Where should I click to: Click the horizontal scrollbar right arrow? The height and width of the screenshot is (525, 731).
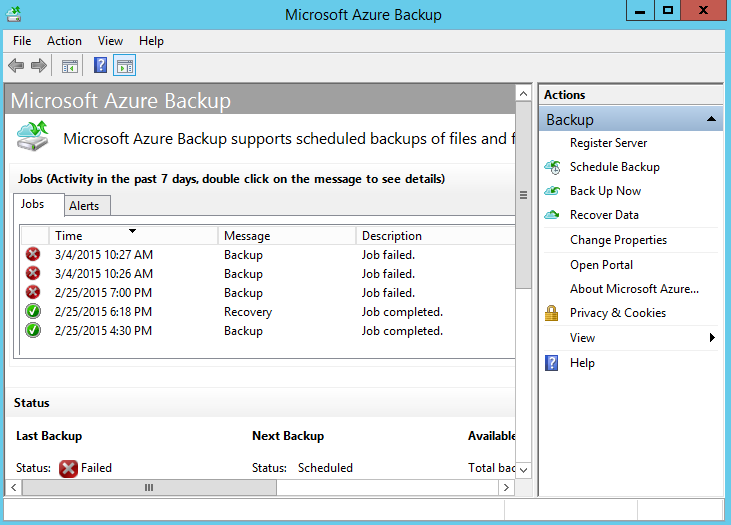point(506,488)
